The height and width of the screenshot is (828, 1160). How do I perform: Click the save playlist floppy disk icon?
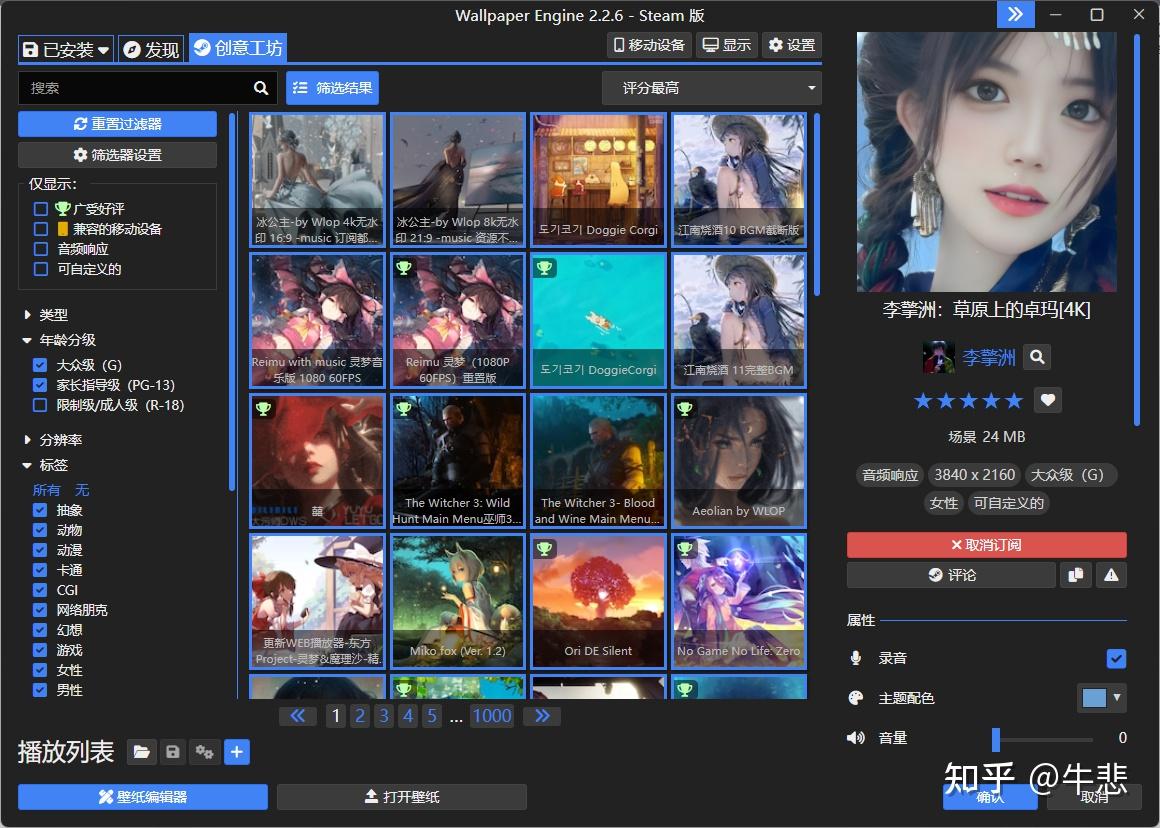tap(173, 753)
